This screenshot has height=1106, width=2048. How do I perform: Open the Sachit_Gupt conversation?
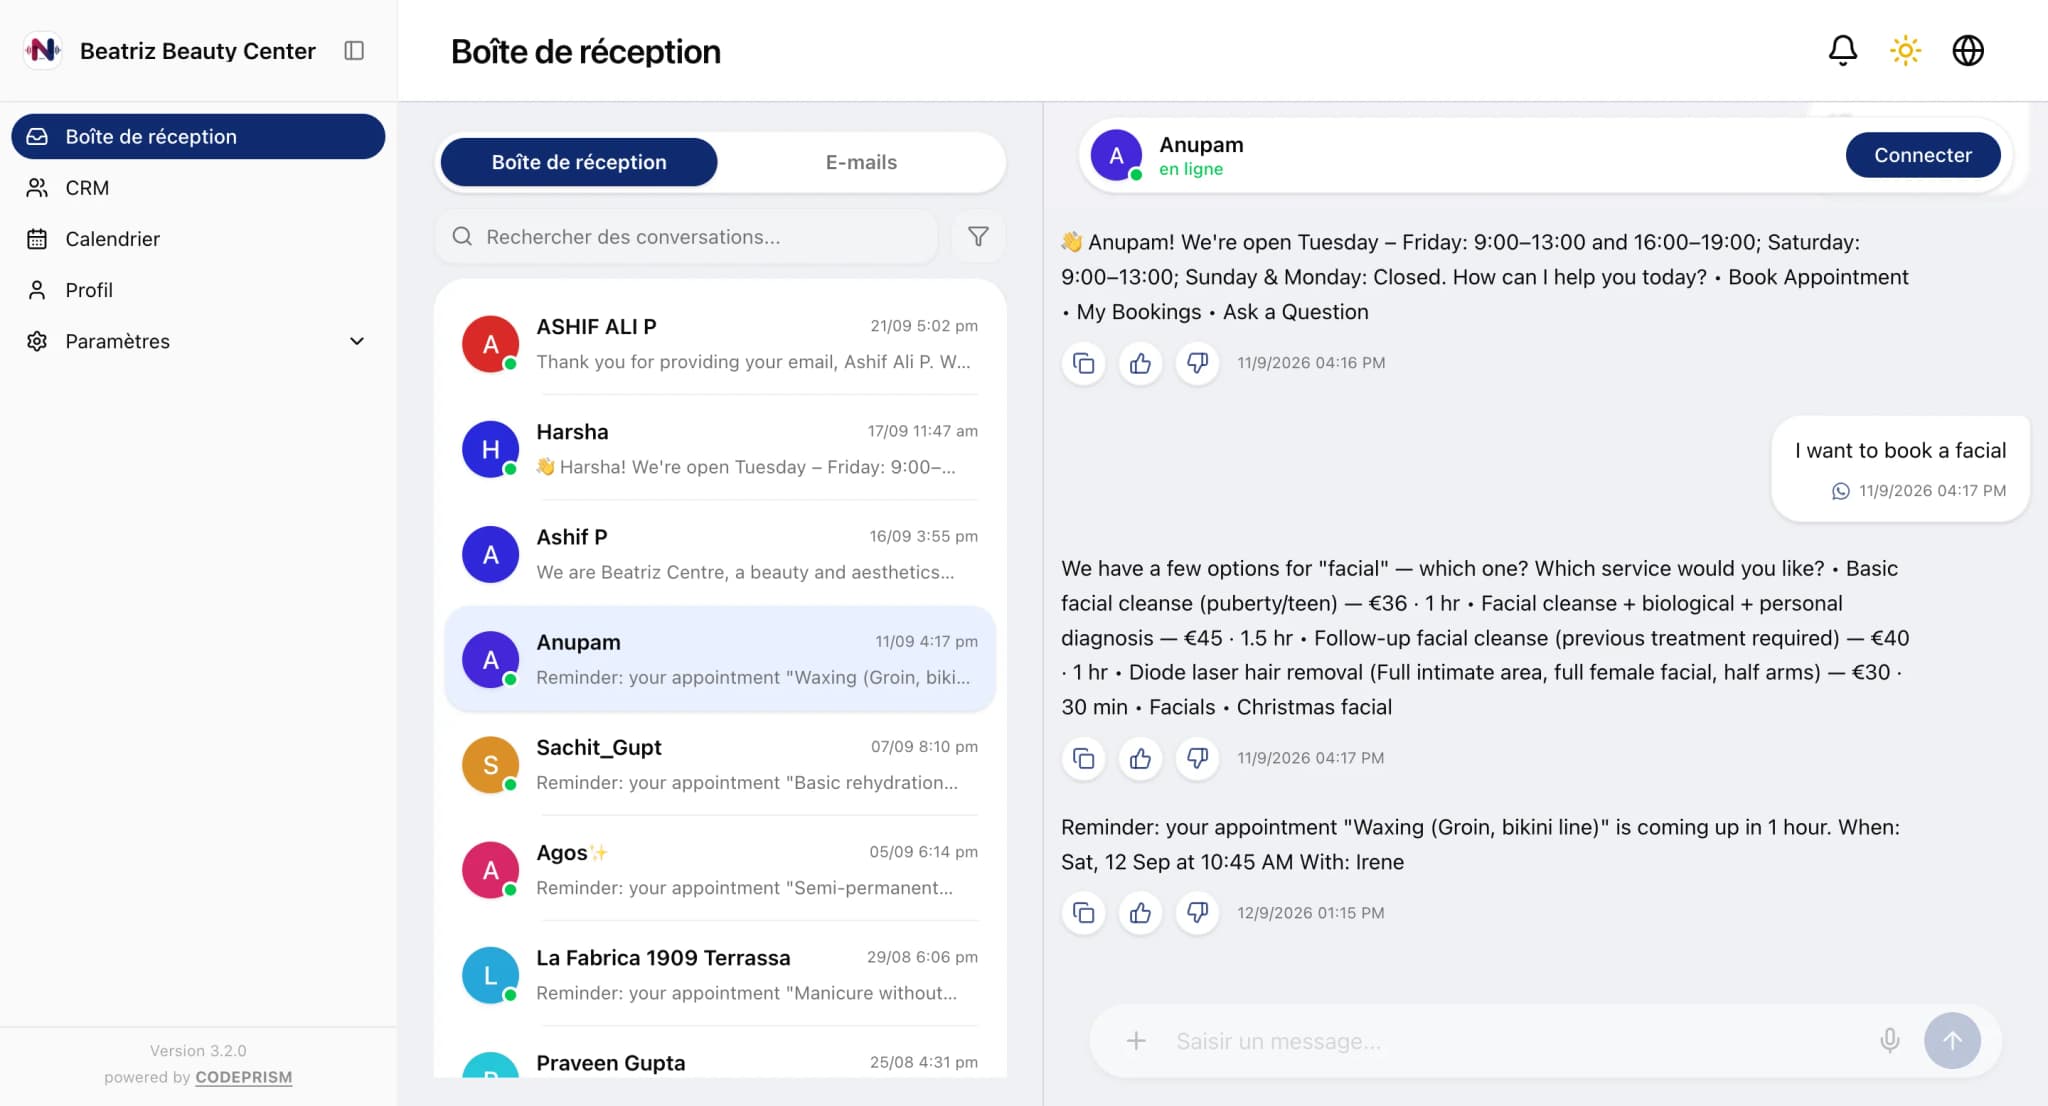pos(720,765)
